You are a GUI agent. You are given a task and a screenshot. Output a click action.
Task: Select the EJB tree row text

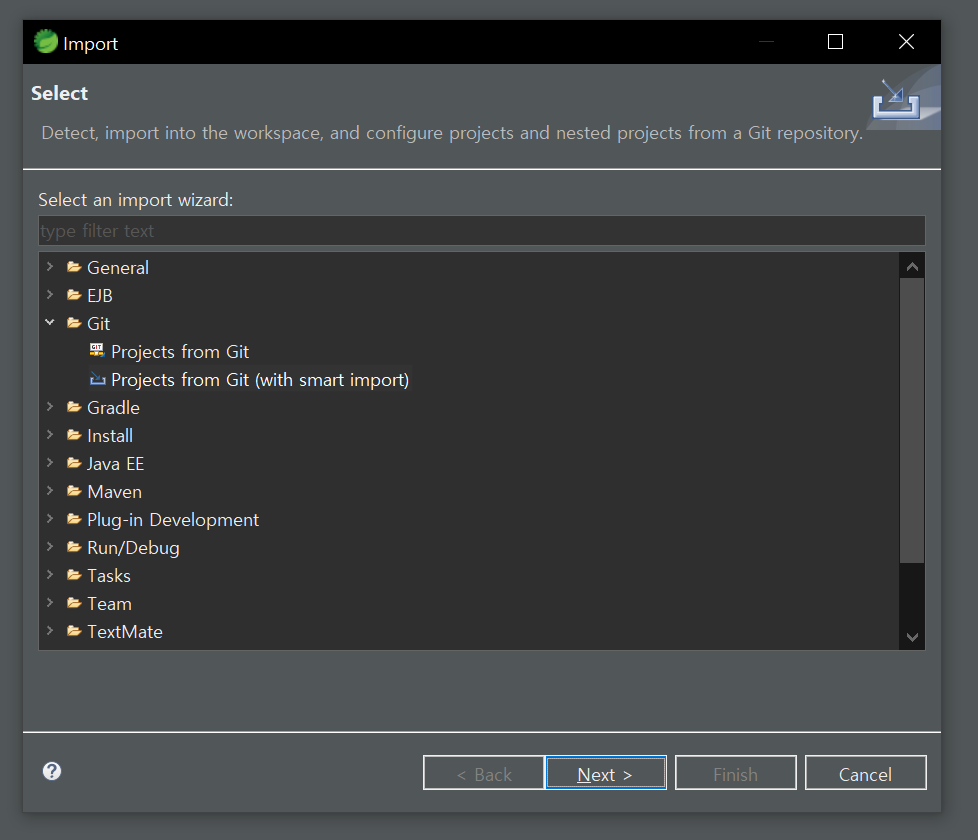click(100, 296)
